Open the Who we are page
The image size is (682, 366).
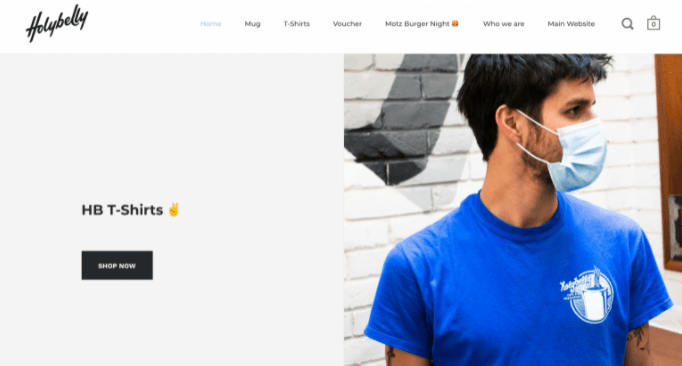(x=504, y=24)
